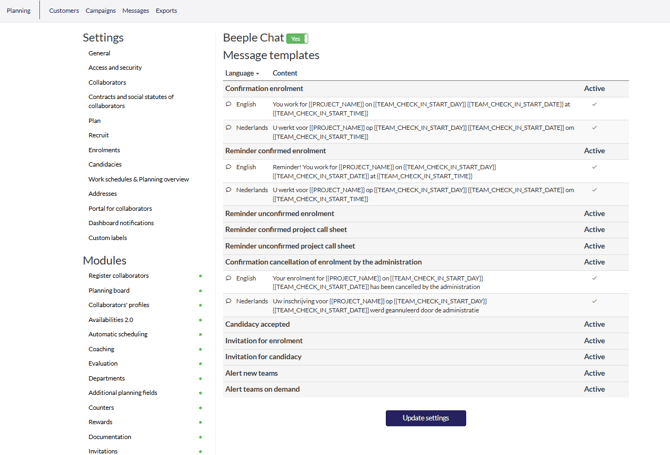Click the speech bubble icon beside English under Confirmation cancellation

click(229, 278)
